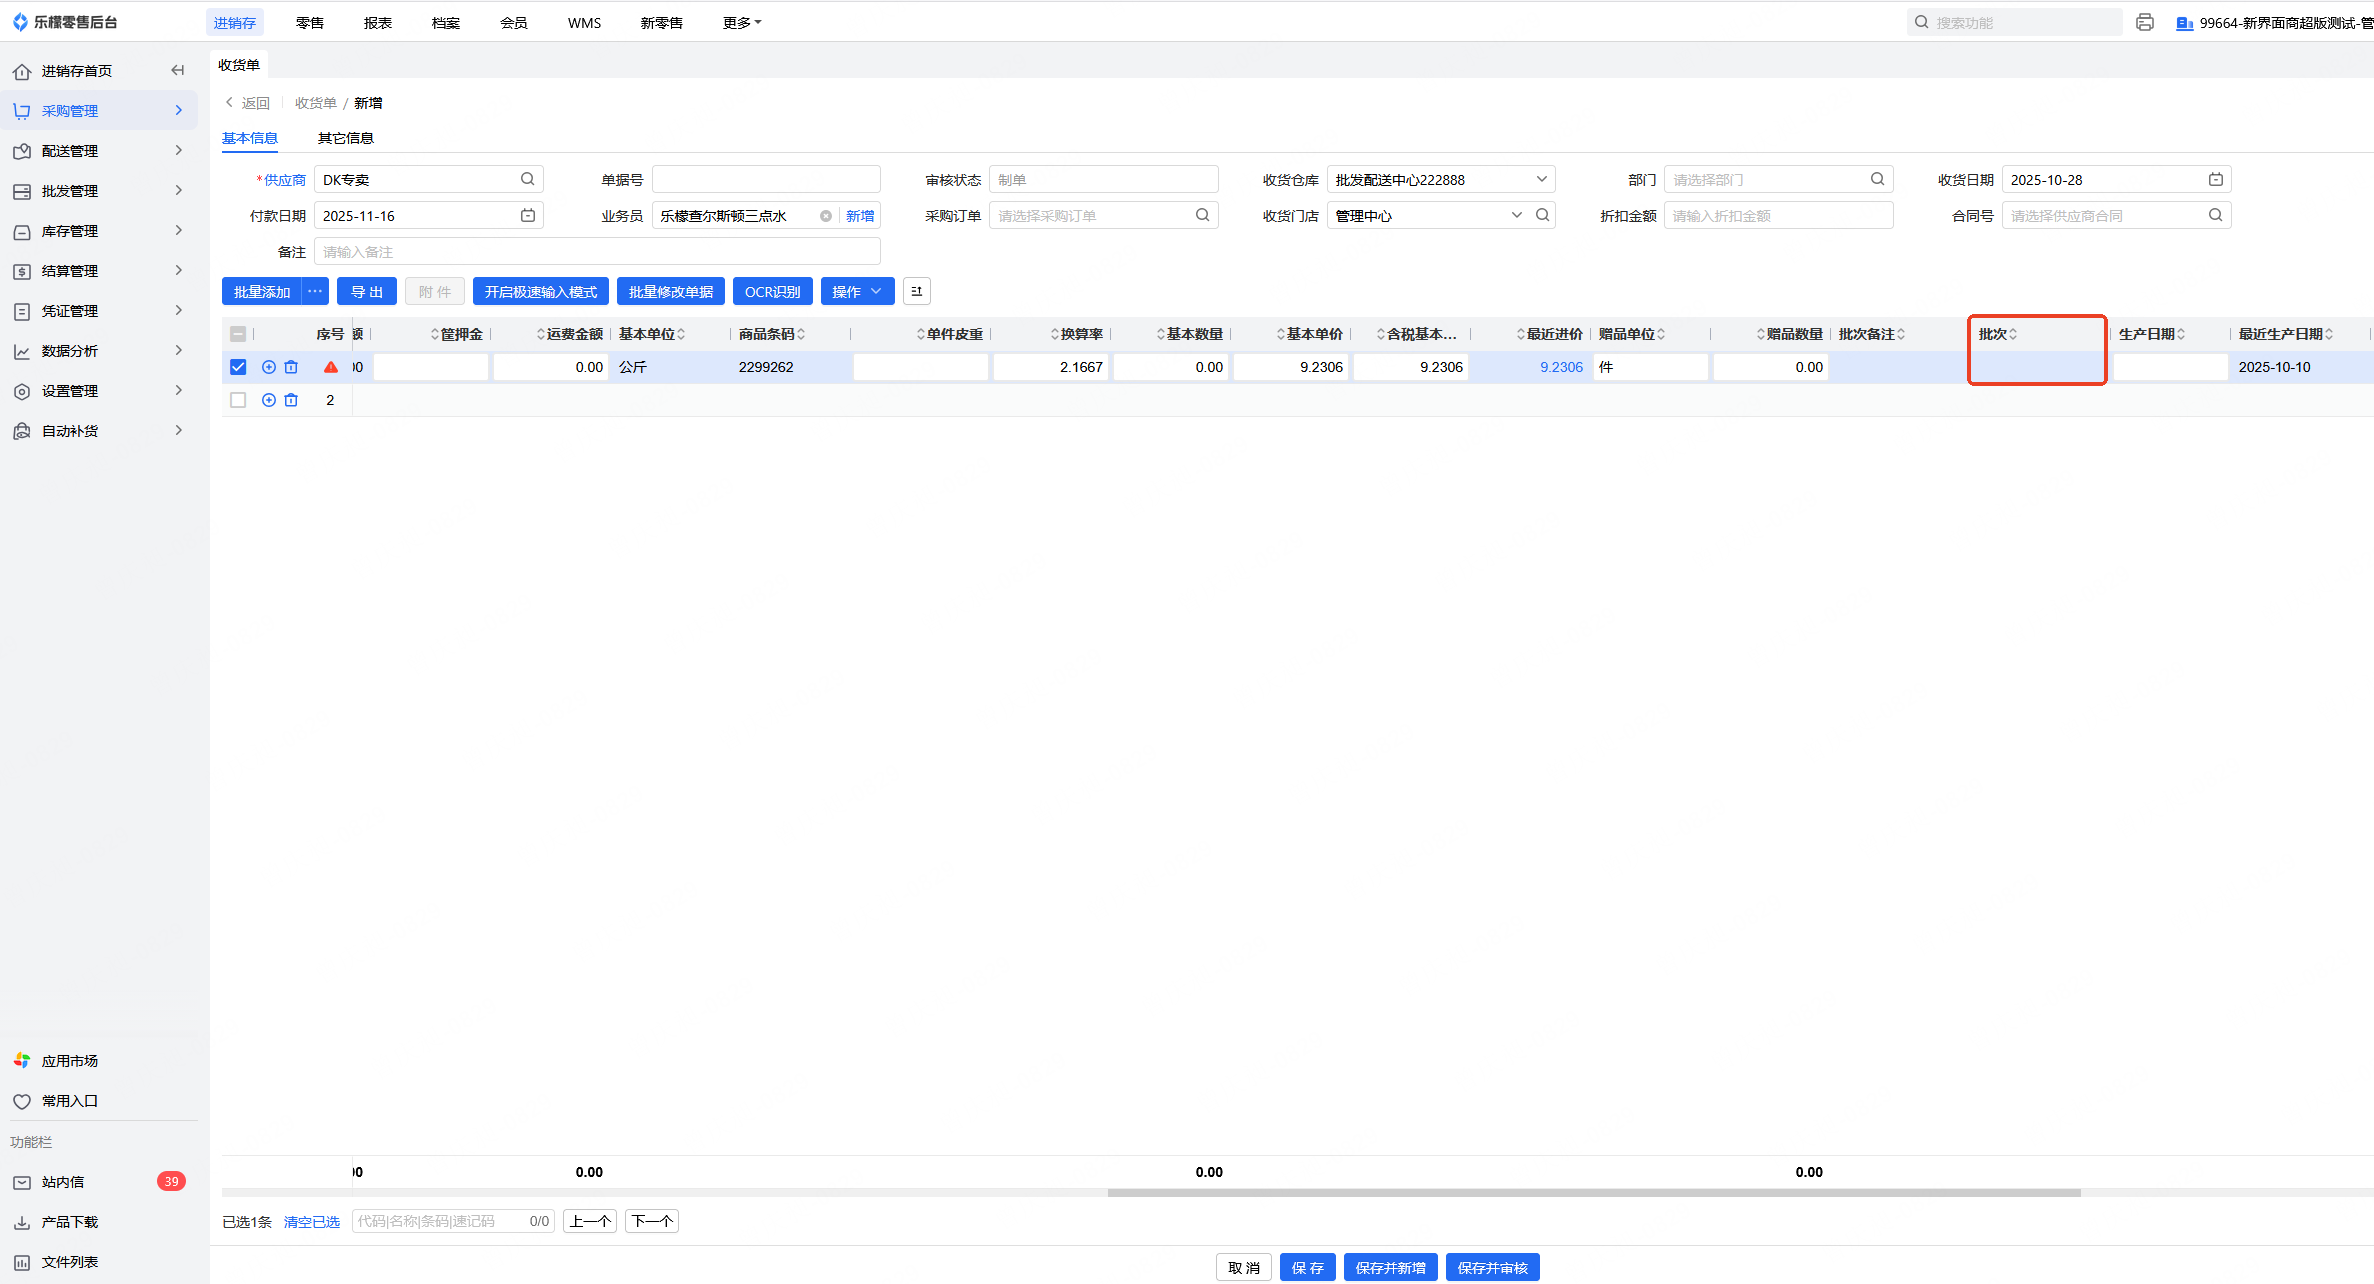Open the 收货日期 calendar icon
This screenshot has height=1284, width=2374.
tap(2215, 179)
